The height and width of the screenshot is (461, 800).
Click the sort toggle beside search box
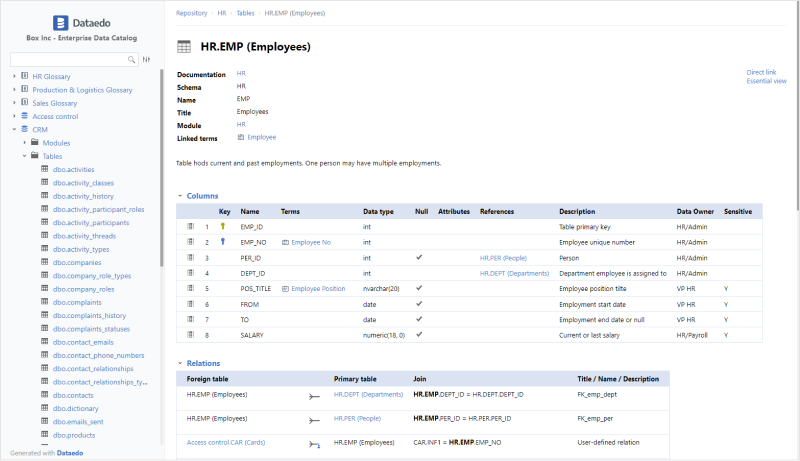click(x=147, y=60)
